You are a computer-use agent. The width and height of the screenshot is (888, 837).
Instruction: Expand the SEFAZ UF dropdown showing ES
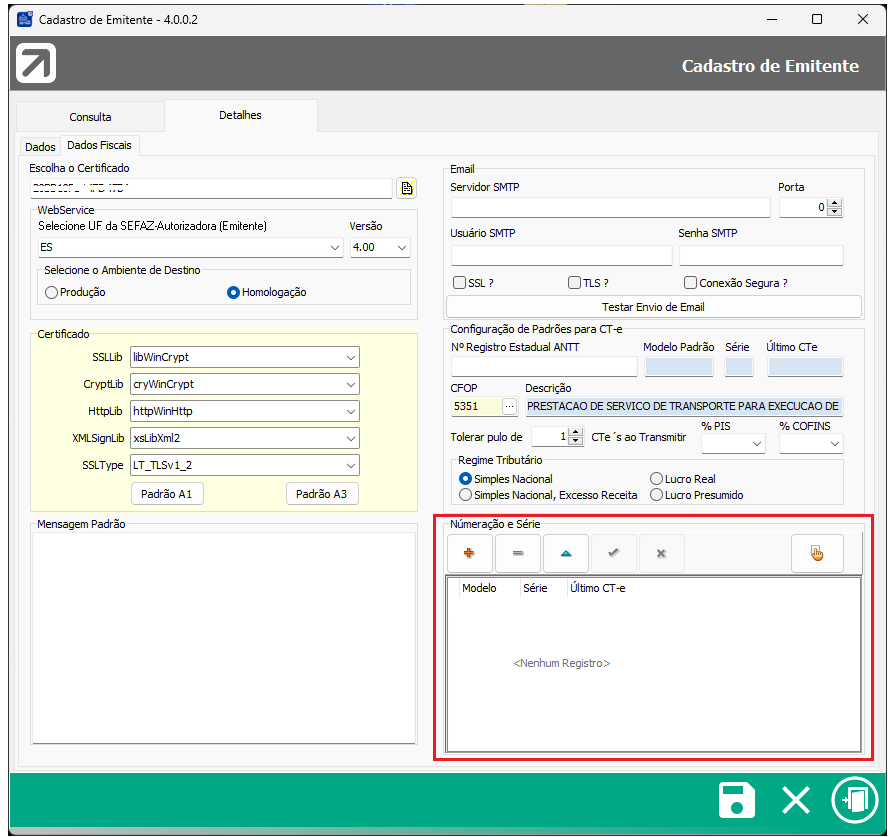point(334,247)
